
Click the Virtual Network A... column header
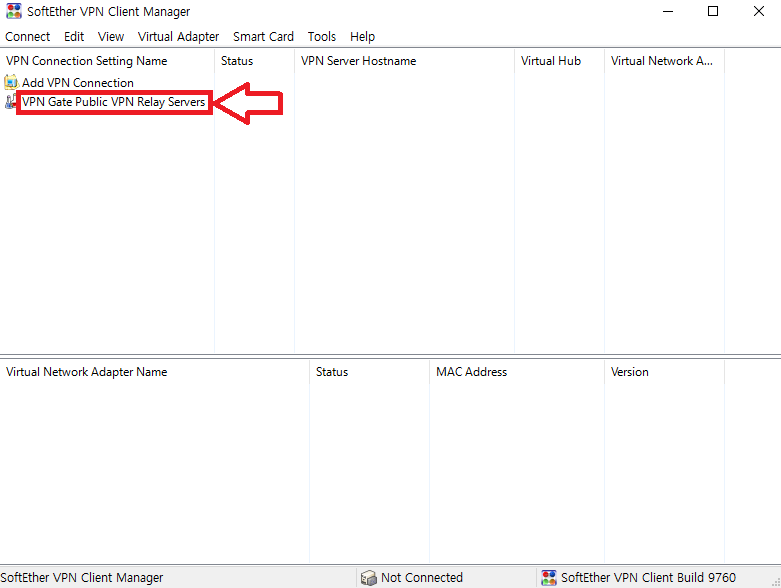click(664, 61)
